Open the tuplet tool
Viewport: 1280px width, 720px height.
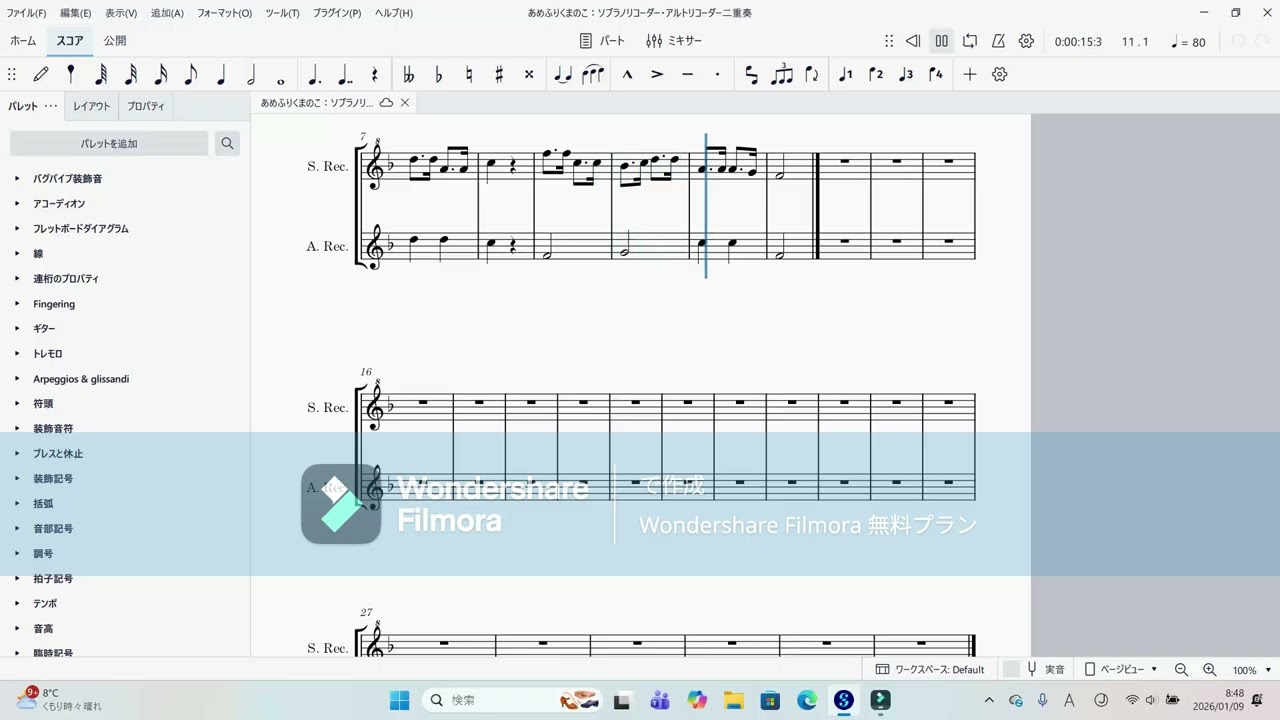pos(782,74)
